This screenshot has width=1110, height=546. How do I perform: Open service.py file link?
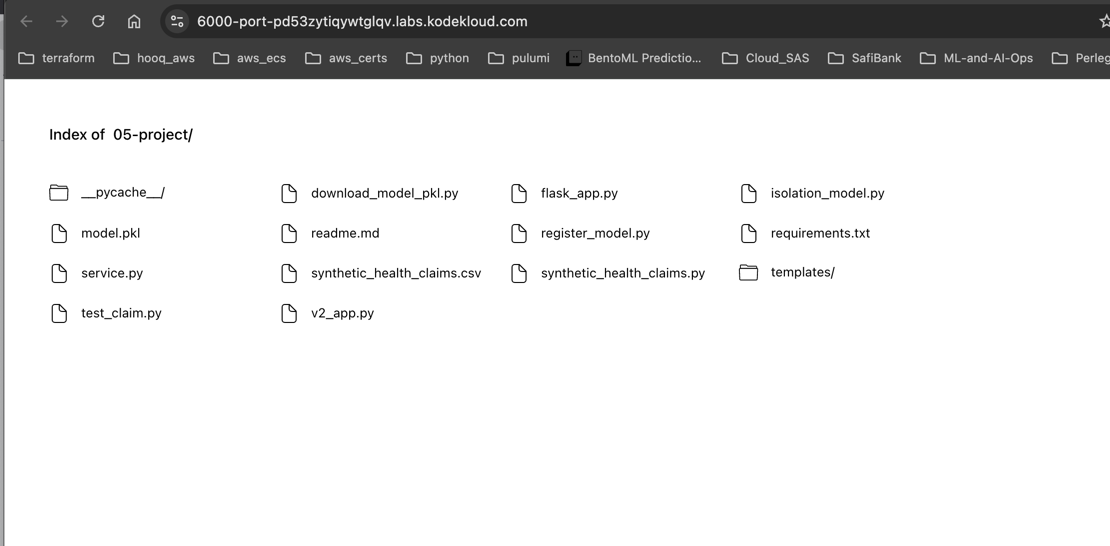pyautogui.click(x=112, y=273)
